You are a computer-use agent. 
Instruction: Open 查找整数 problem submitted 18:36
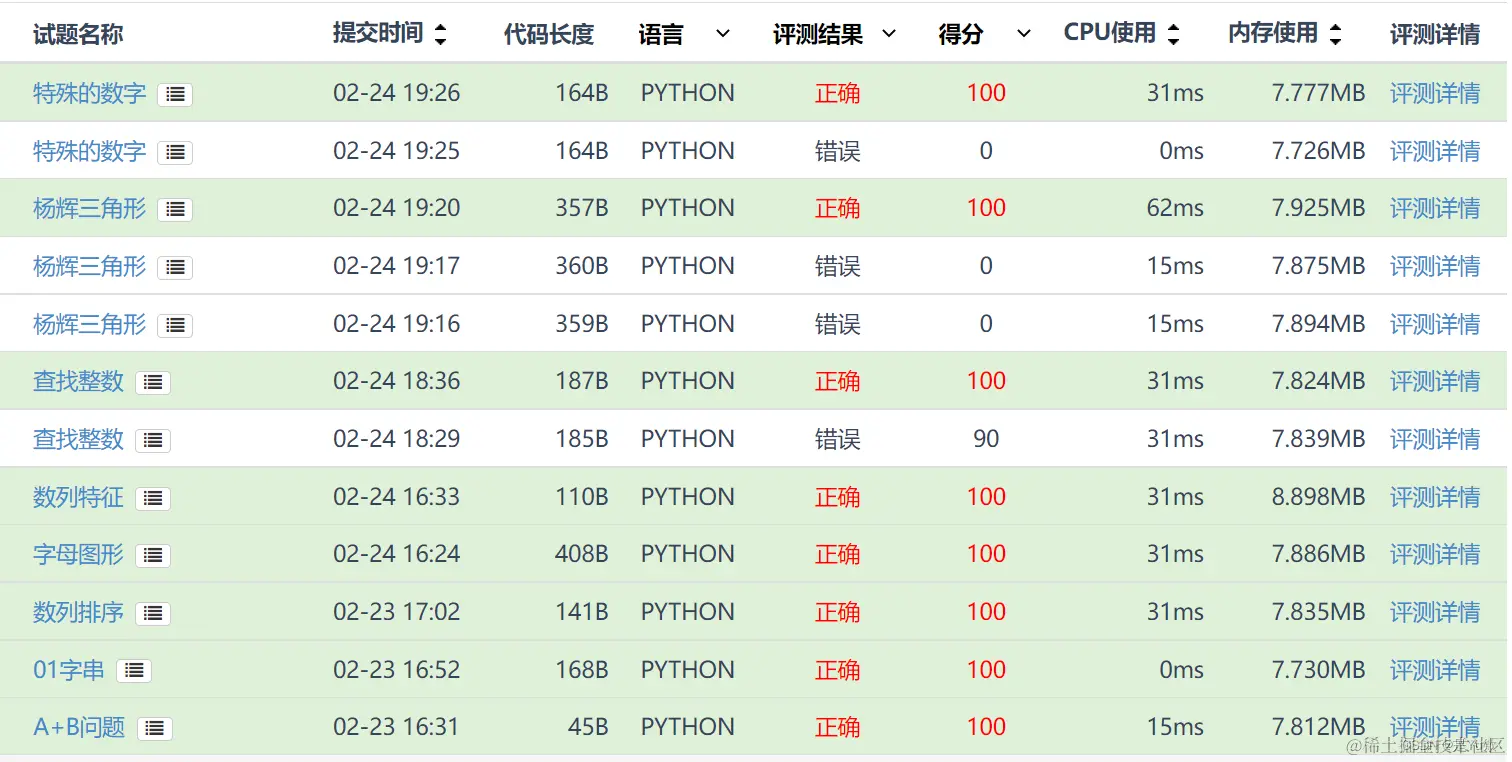coord(79,382)
